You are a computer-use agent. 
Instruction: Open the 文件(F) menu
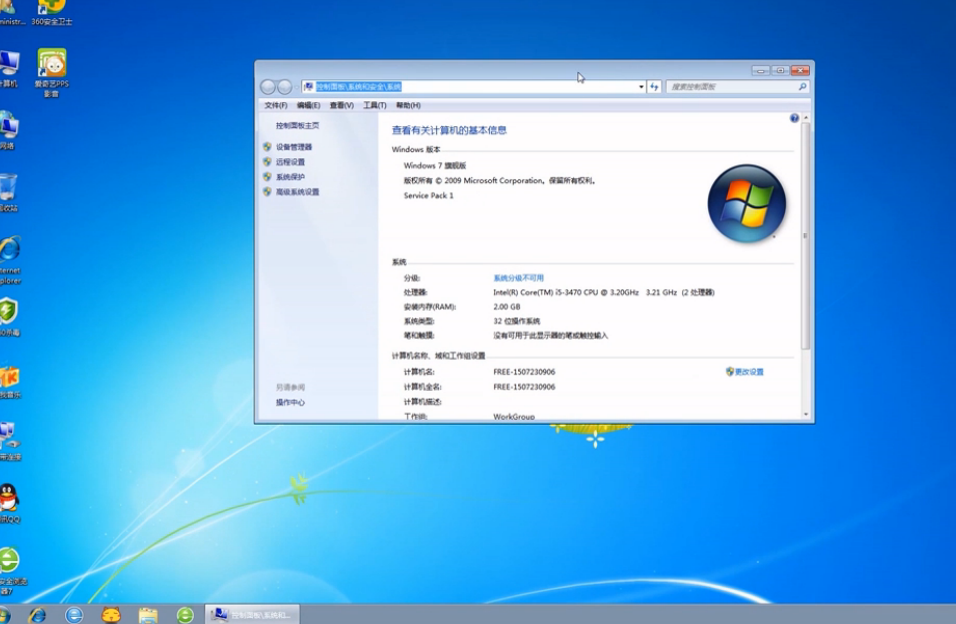pos(275,105)
